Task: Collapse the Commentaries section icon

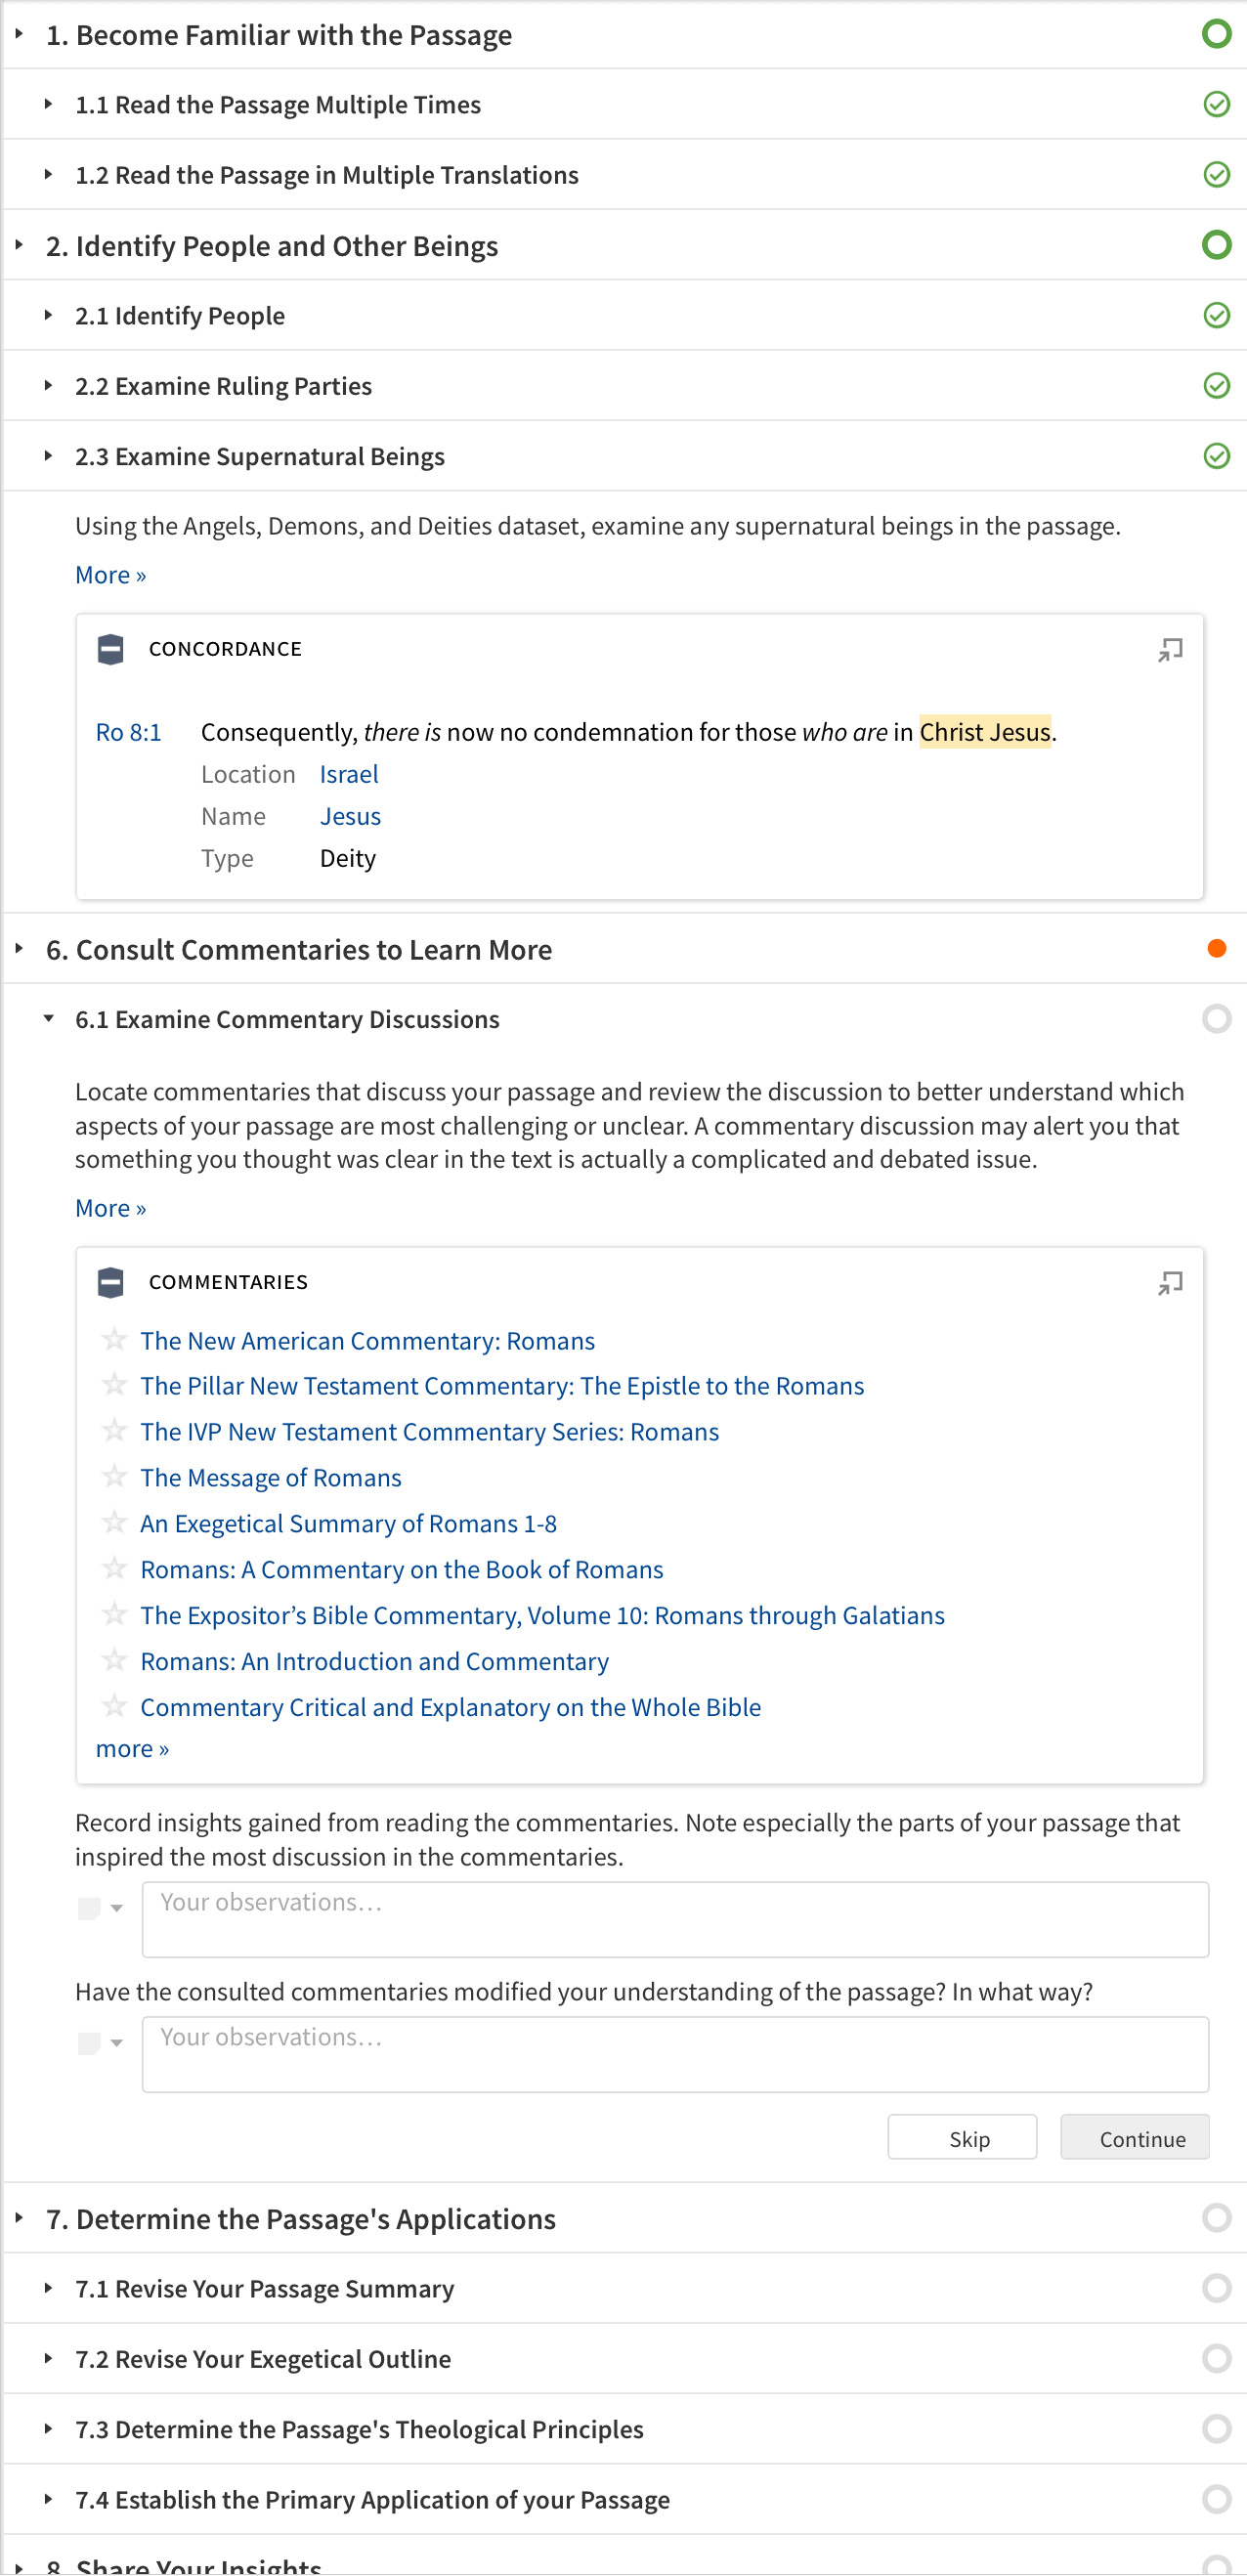Action: pyautogui.click(x=111, y=1283)
